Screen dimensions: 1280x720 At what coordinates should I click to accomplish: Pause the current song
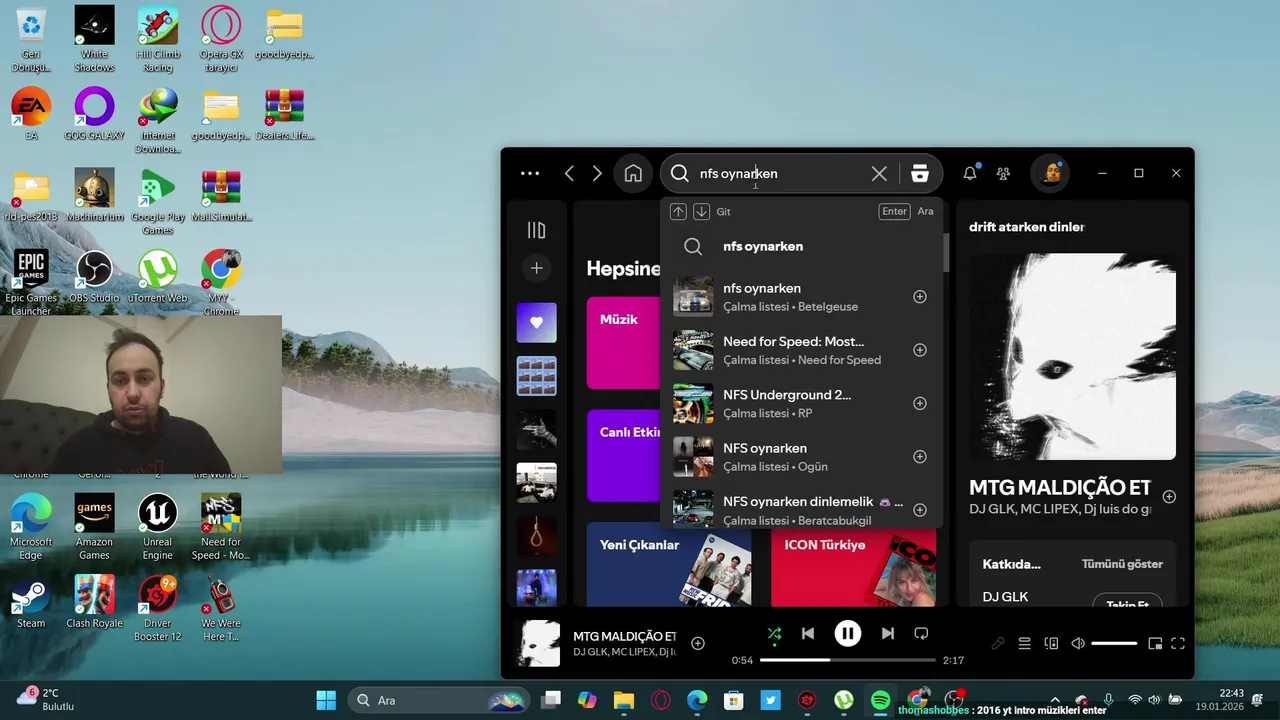coord(848,633)
